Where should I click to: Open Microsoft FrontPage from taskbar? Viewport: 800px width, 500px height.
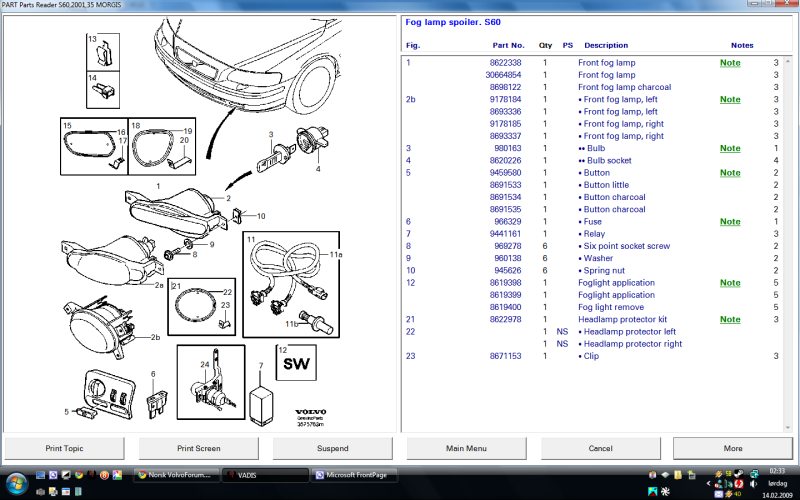pyautogui.click(x=353, y=475)
